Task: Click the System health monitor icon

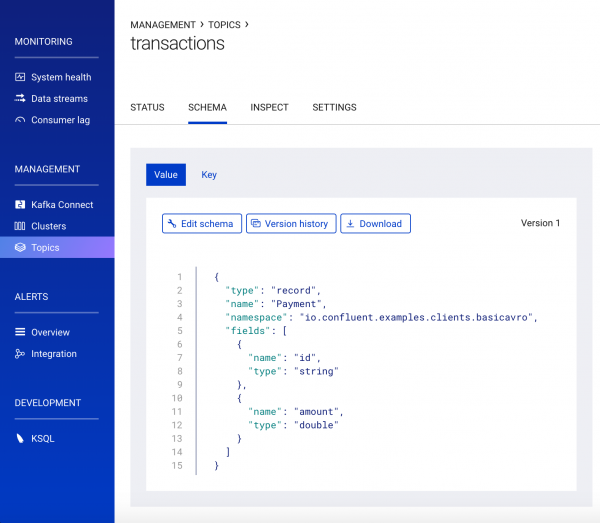Action: click(20, 77)
